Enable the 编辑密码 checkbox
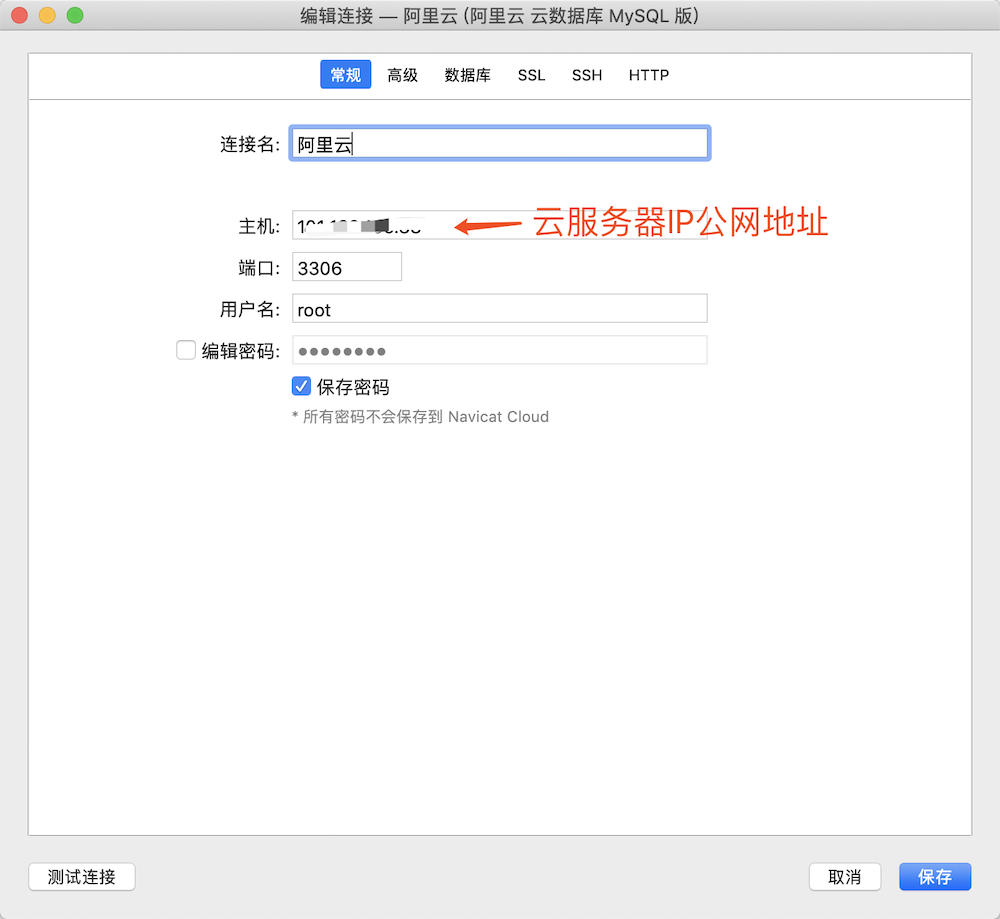This screenshot has width=1000, height=919. [x=186, y=350]
